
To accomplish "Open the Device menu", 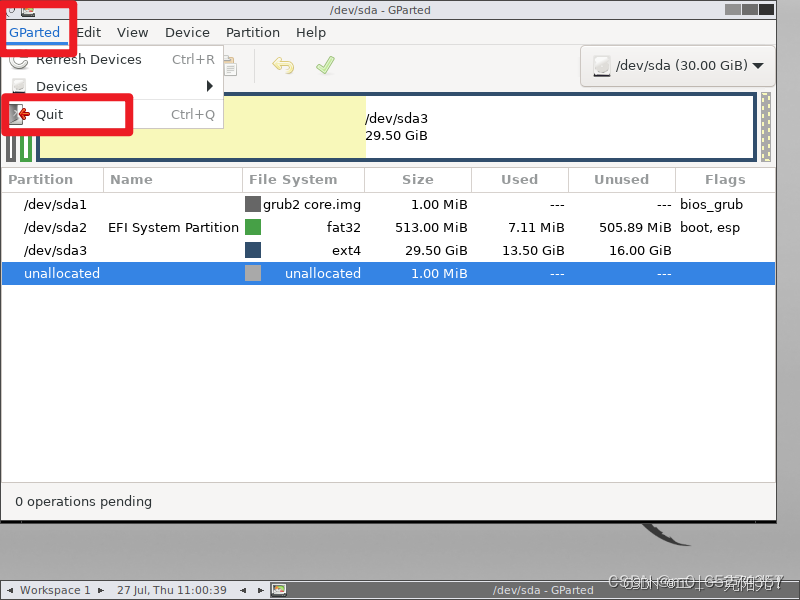I will (x=187, y=33).
